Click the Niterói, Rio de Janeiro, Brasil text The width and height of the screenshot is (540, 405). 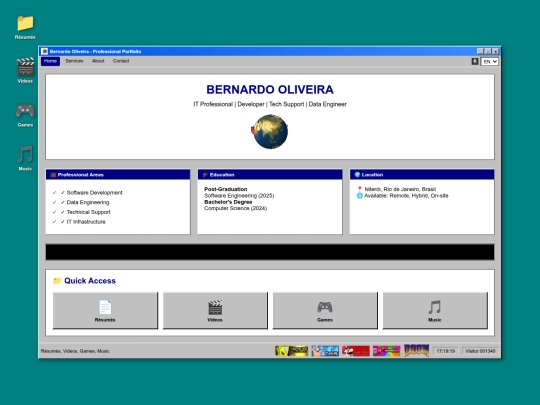click(400, 189)
